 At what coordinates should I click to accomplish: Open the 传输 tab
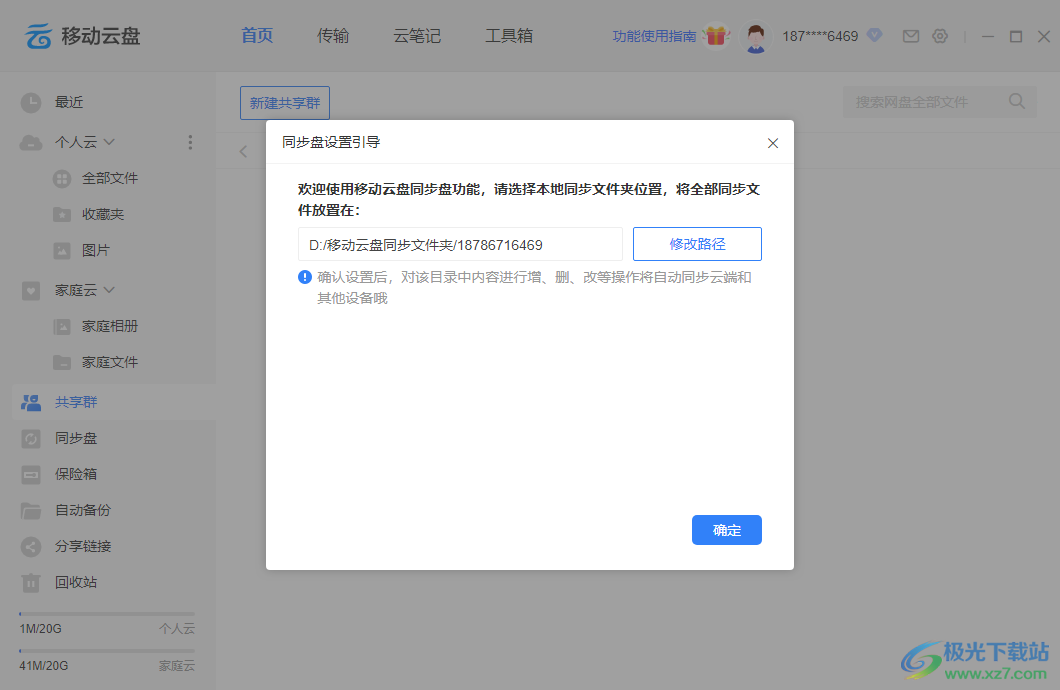point(333,36)
